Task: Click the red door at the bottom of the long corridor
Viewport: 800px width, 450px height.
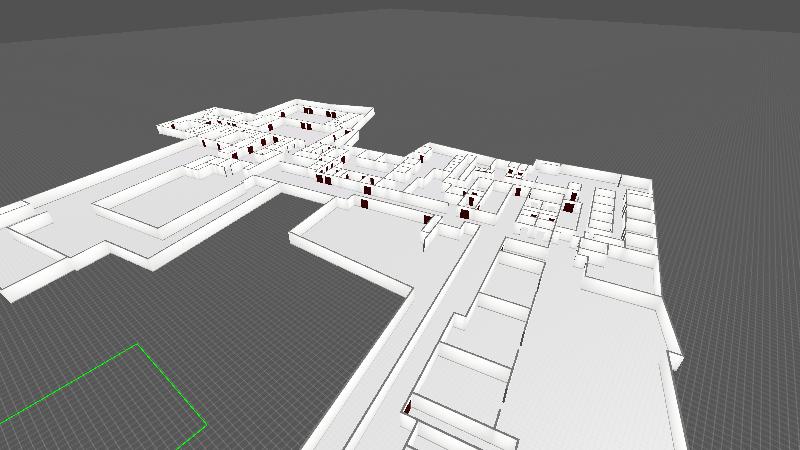Action: pyautogui.click(x=409, y=406)
